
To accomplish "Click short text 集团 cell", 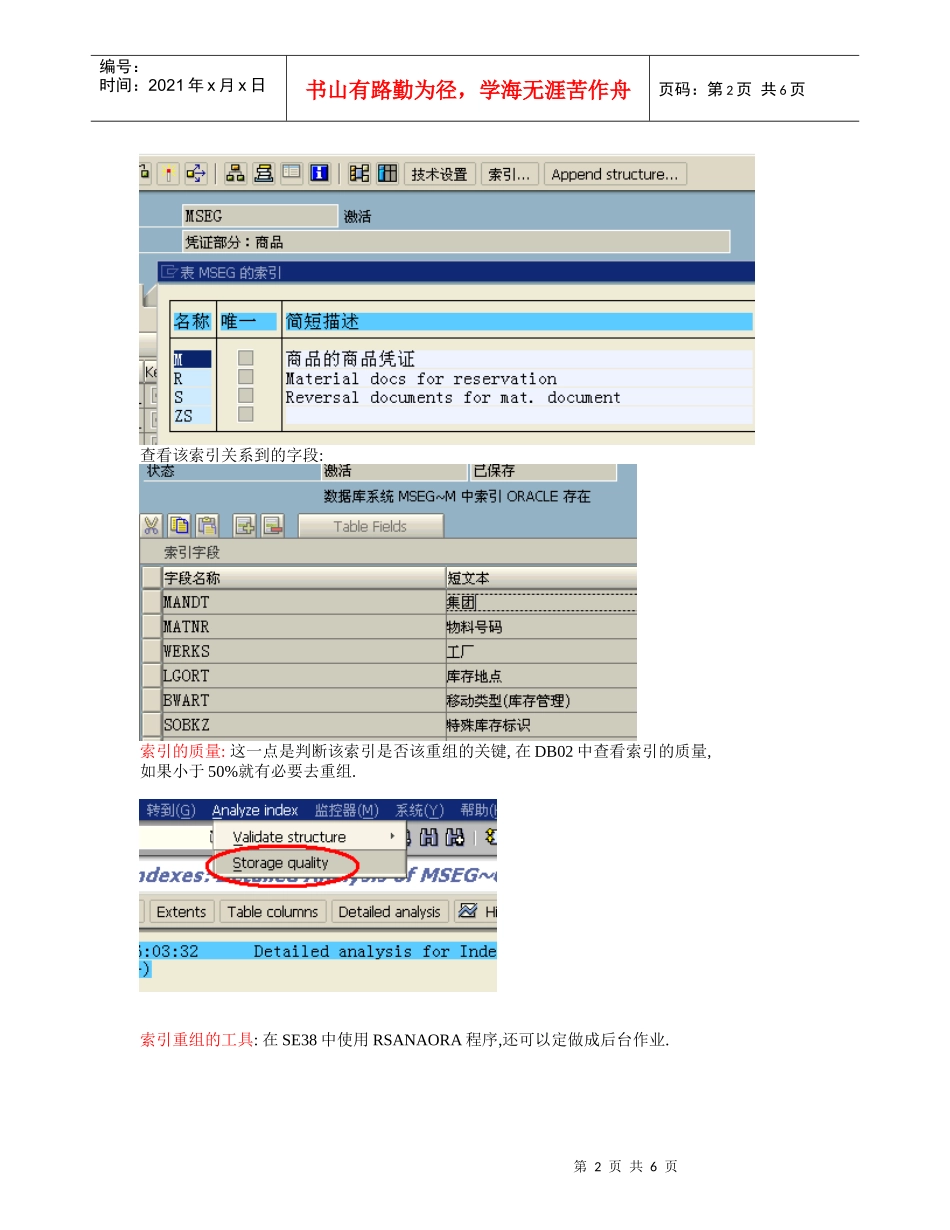I will [541, 603].
